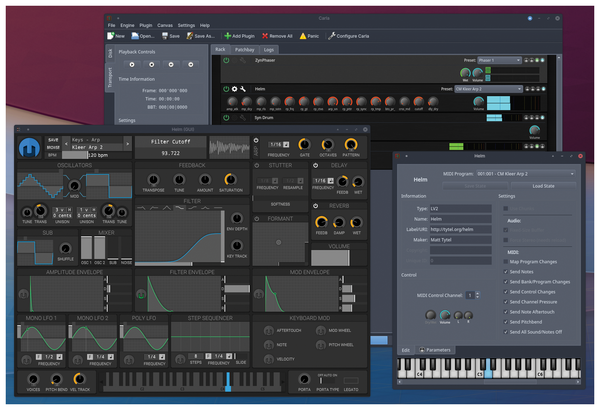
Task: Click the next preset arrow in Helm
Action: click(x=127, y=144)
